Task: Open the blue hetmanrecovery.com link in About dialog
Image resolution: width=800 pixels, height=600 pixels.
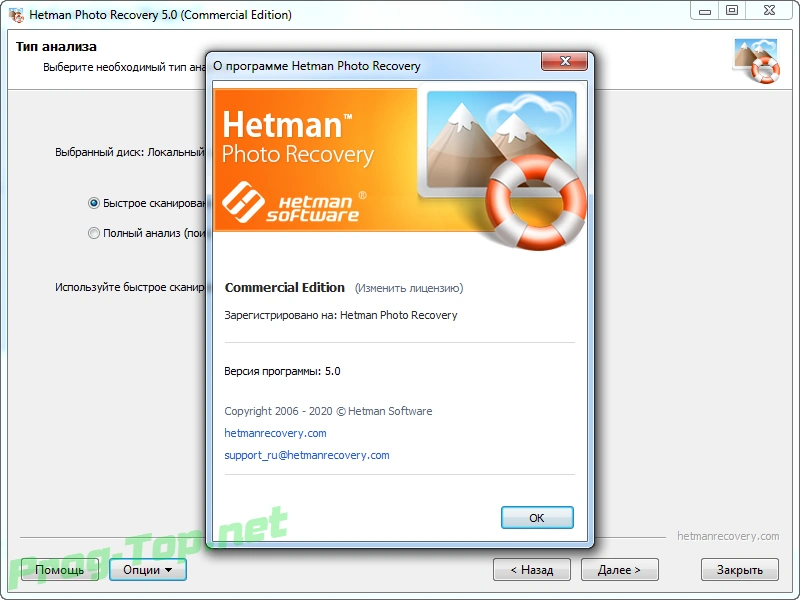Action: [x=275, y=433]
